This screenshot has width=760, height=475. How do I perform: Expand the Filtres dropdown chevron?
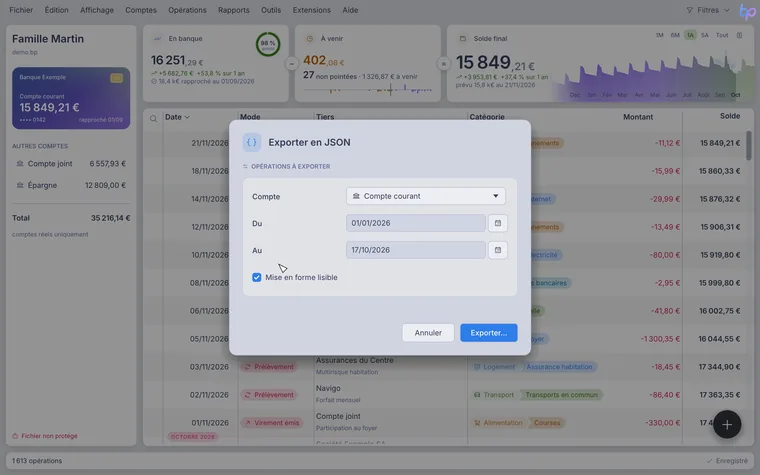[x=726, y=10]
